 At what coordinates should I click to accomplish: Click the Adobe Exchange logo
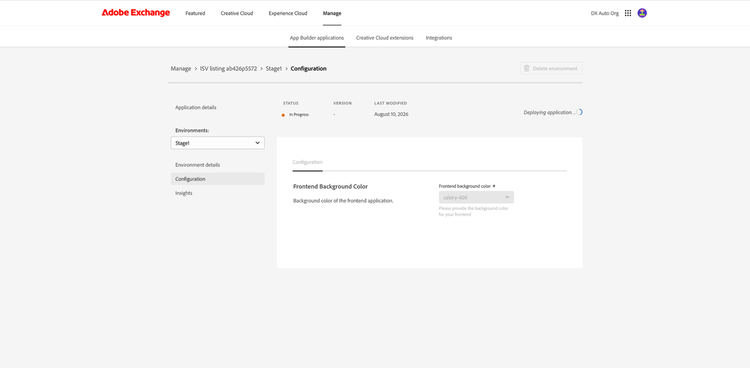135,13
